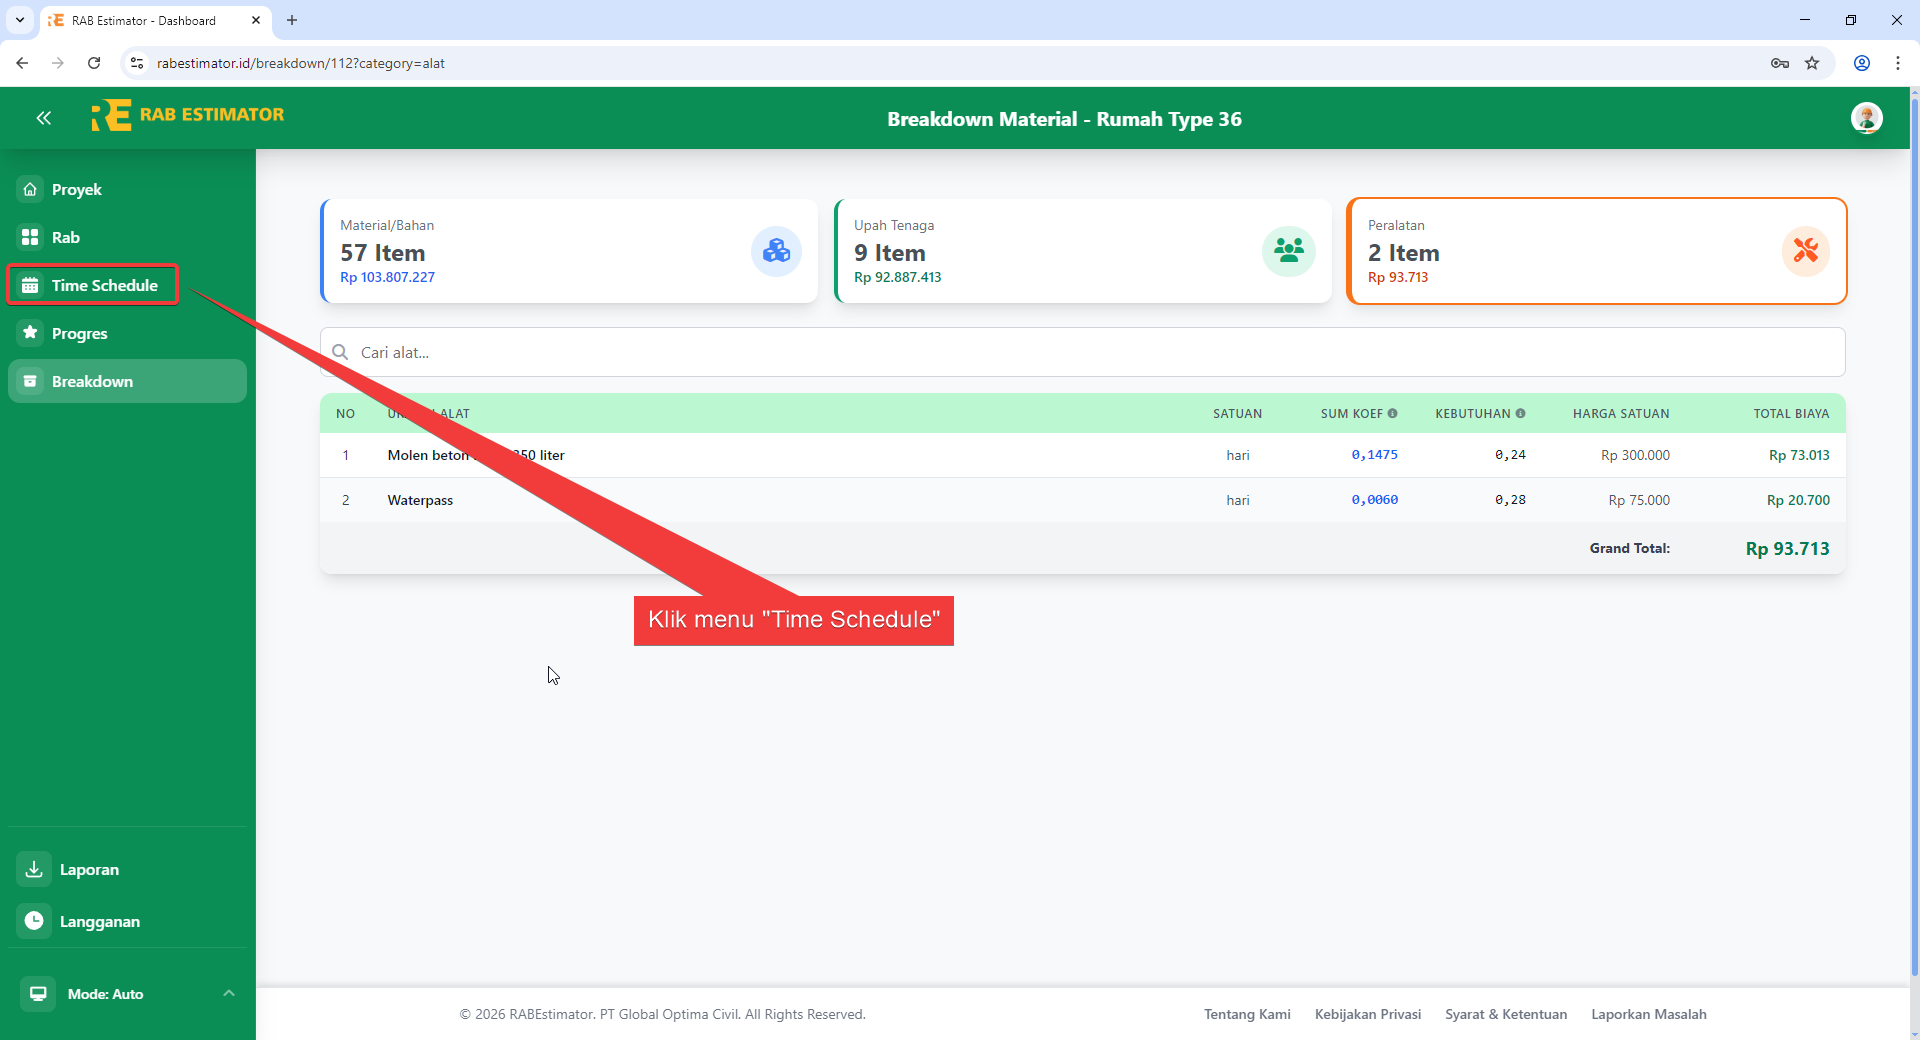Open the browser tab search dropdown

tap(19, 20)
